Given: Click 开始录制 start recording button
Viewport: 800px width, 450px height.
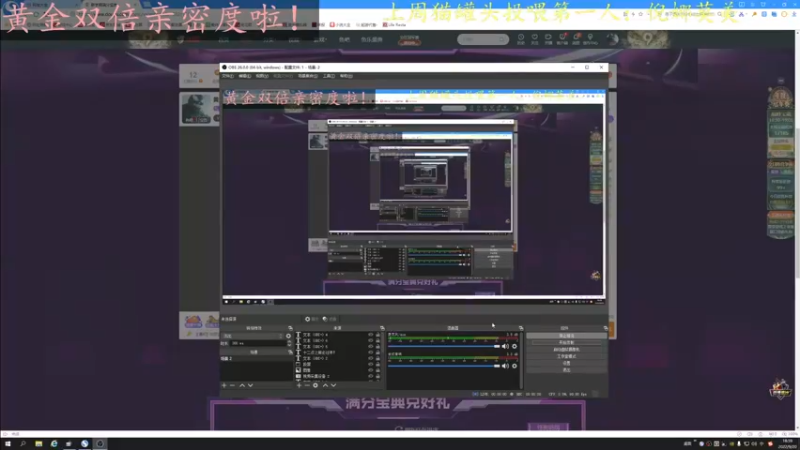Looking at the screenshot, I should coord(567,342).
